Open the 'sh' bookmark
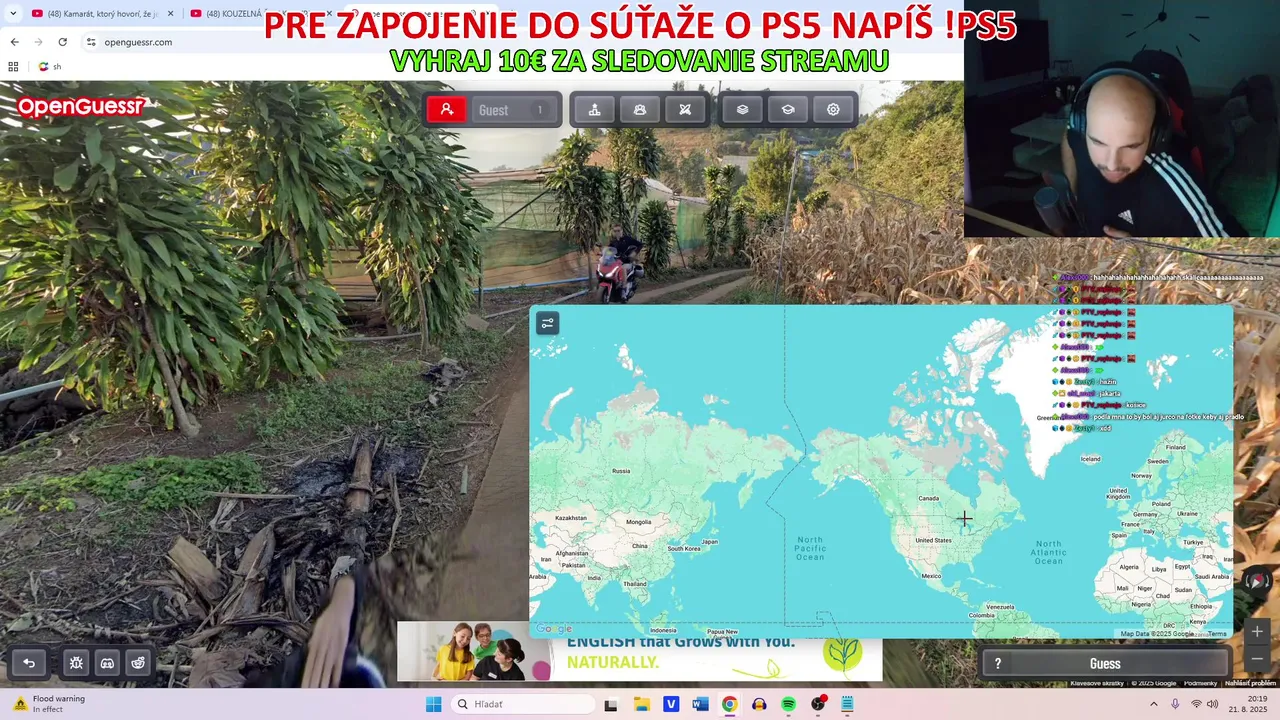This screenshot has width=1280, height=720. 49,66
